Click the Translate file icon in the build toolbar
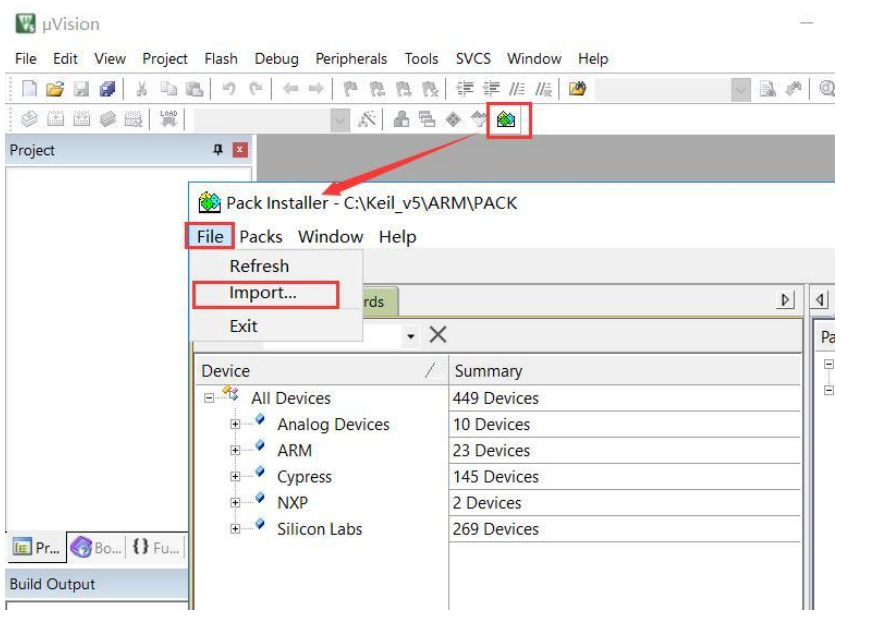Screen dimensions: 874x618 [29, 119]
